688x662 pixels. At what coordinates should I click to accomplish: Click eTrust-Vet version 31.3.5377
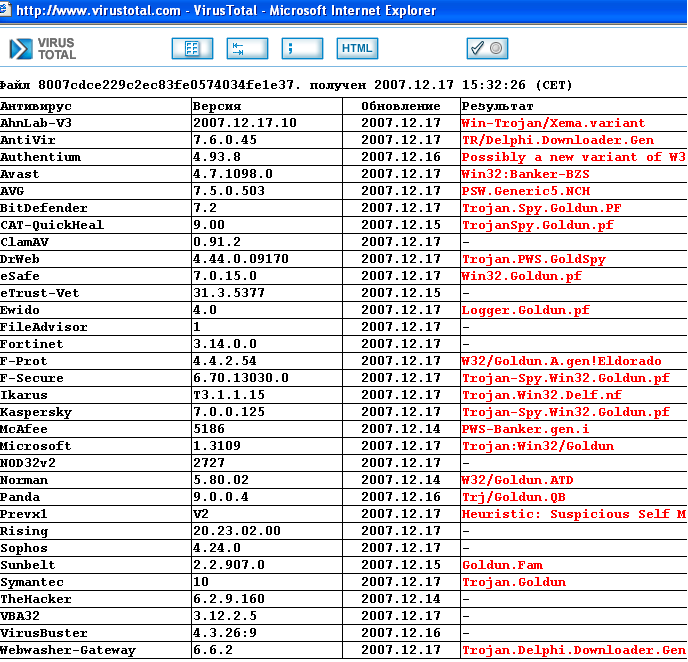pos(229,293)
